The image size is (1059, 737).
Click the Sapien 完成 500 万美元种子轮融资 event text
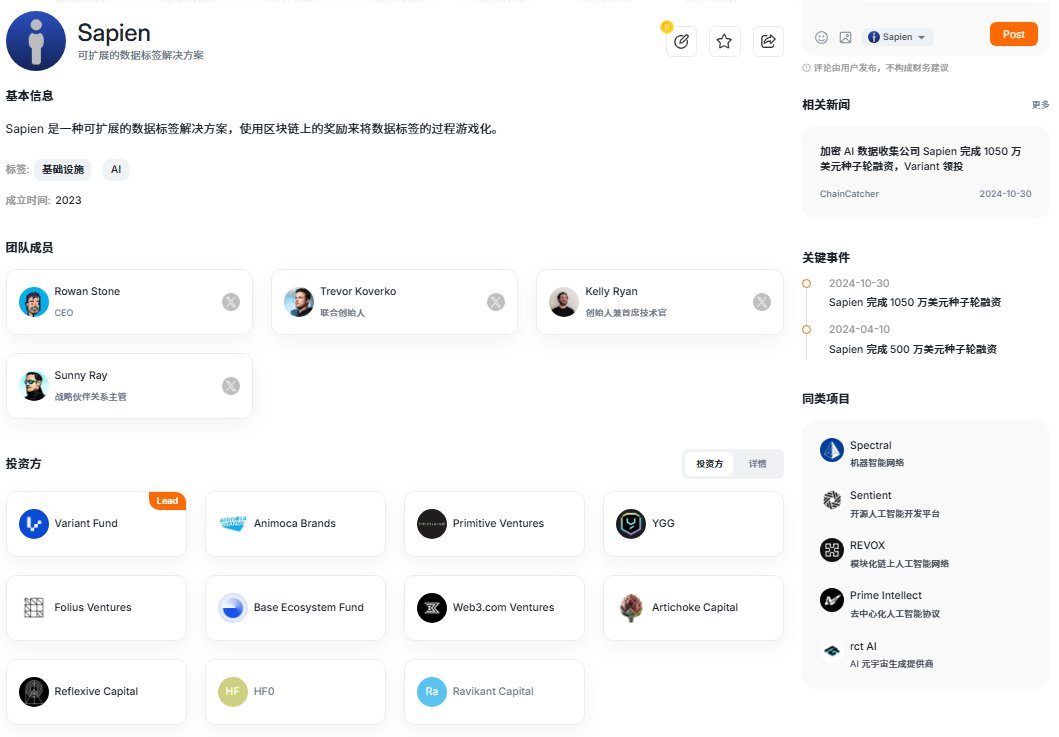point(913,349)
